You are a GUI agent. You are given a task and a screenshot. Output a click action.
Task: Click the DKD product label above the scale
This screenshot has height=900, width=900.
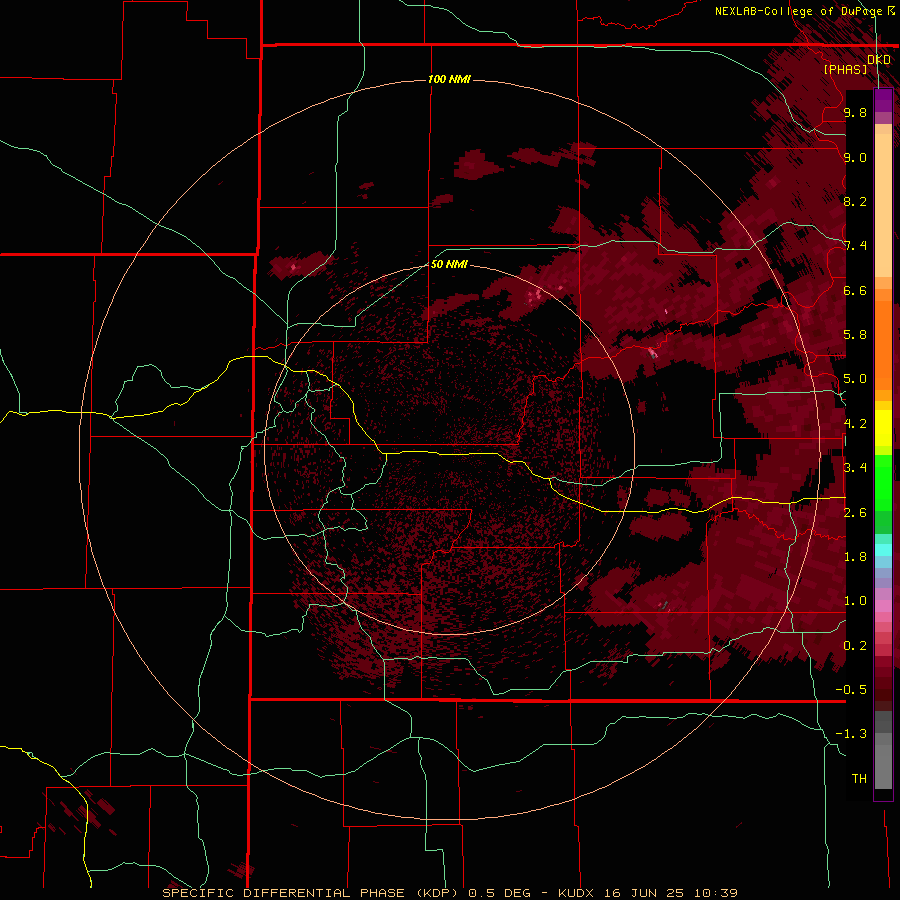[879, 59]
